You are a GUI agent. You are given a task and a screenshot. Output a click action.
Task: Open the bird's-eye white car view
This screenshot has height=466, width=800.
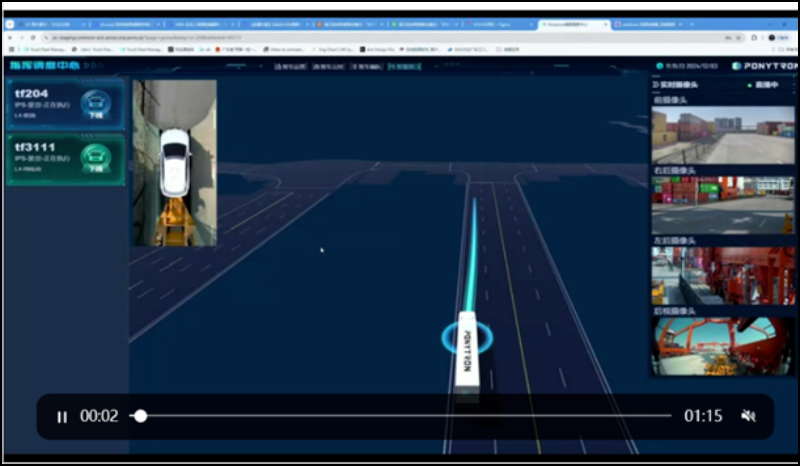click(x=175, y=162)
